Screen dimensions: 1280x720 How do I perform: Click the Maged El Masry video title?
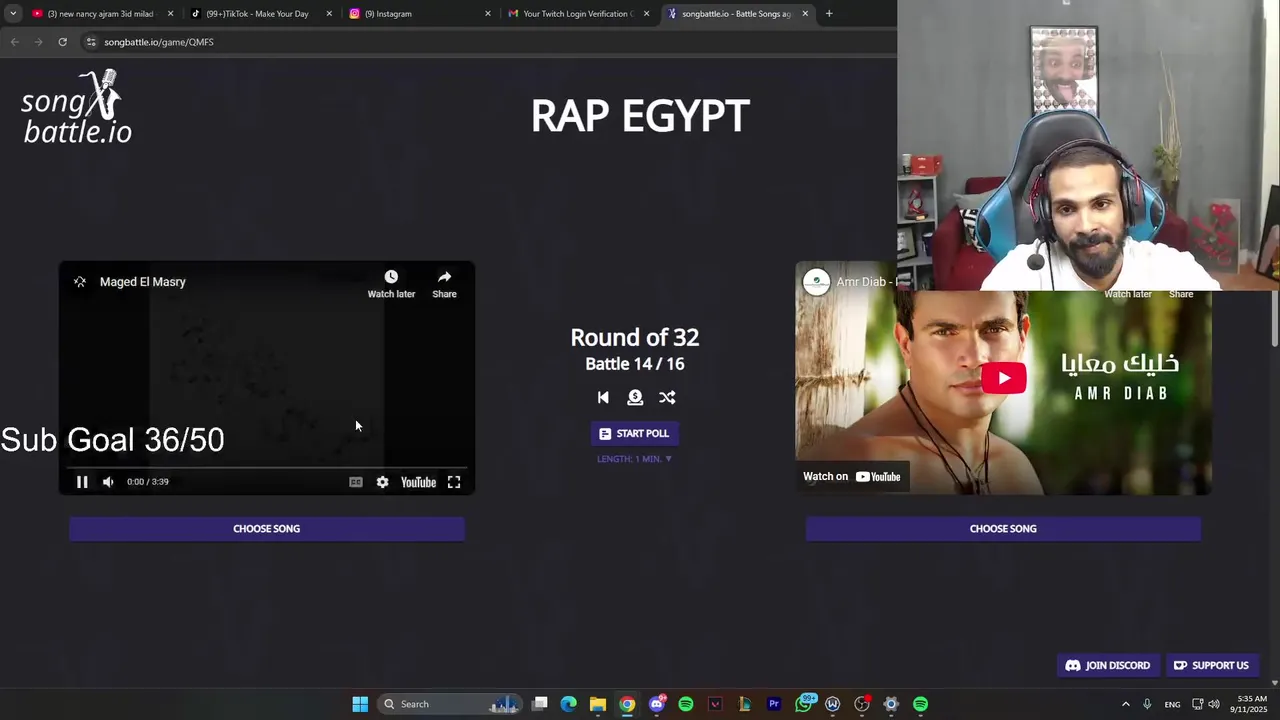click(143, 282)
